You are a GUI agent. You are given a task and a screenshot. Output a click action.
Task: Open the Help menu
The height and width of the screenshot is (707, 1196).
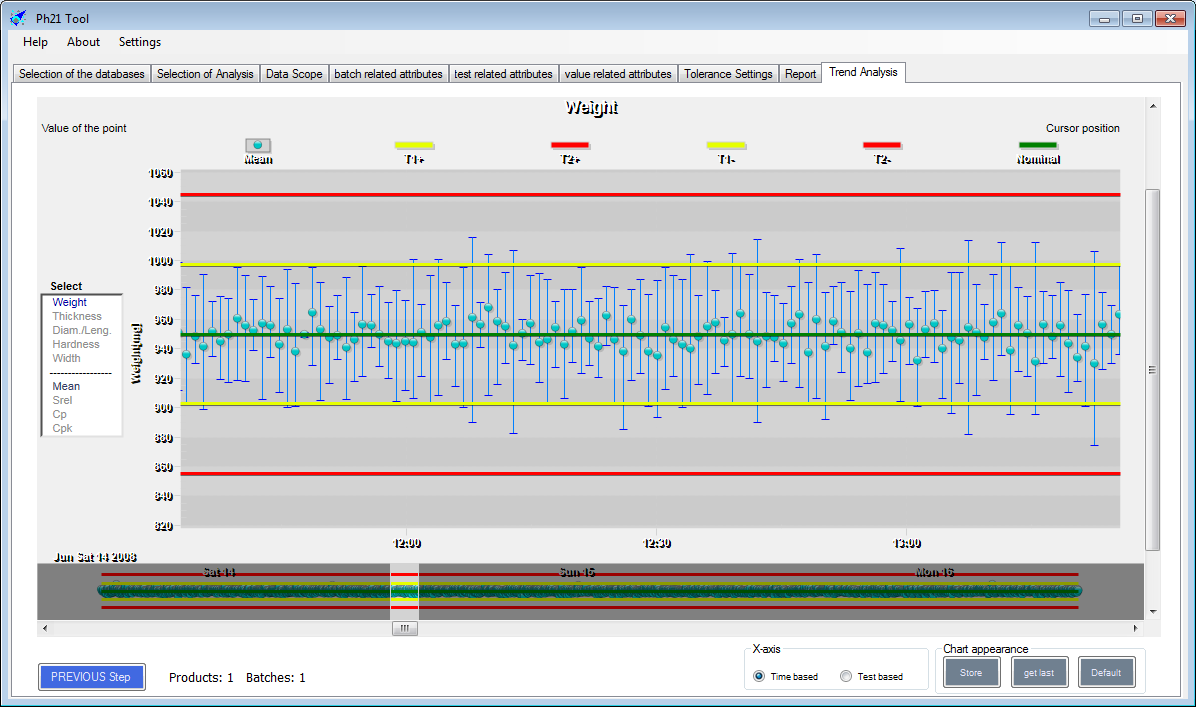[x=35, y=42]
